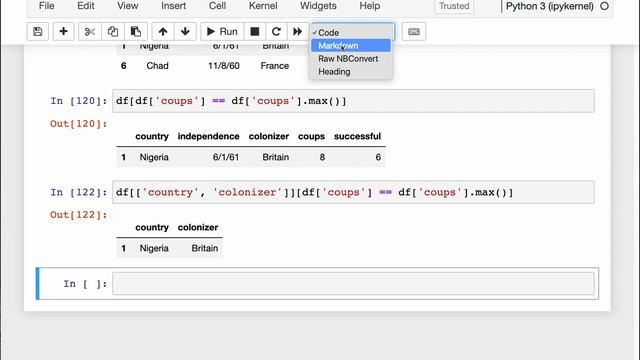Click the 'Chad' table cell
This screenshot has height=360, width=640.
pos(157,66)
